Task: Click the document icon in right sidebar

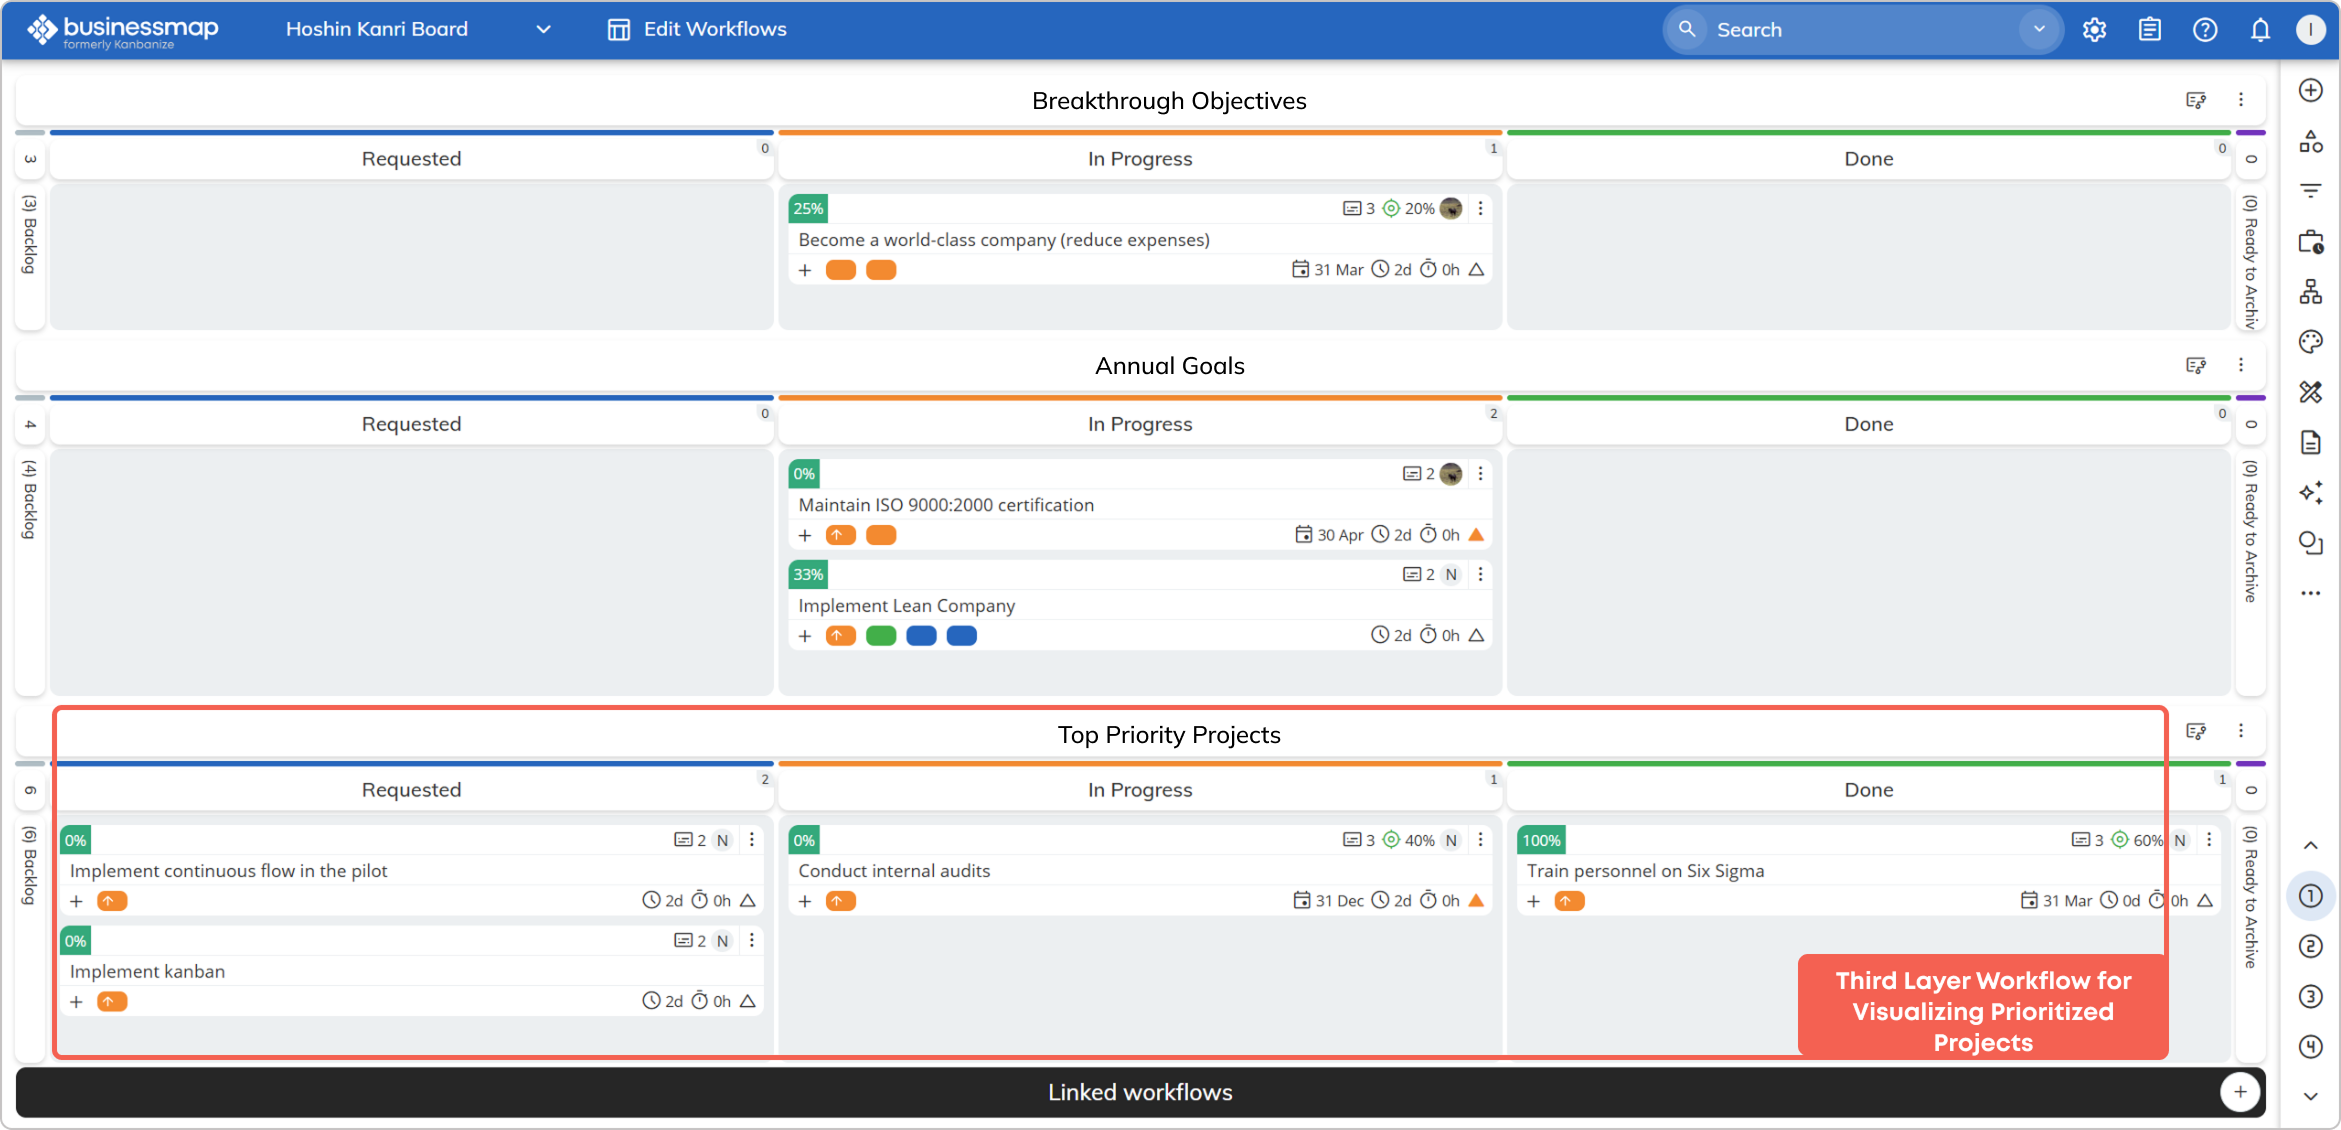Action: point(2311,442)
